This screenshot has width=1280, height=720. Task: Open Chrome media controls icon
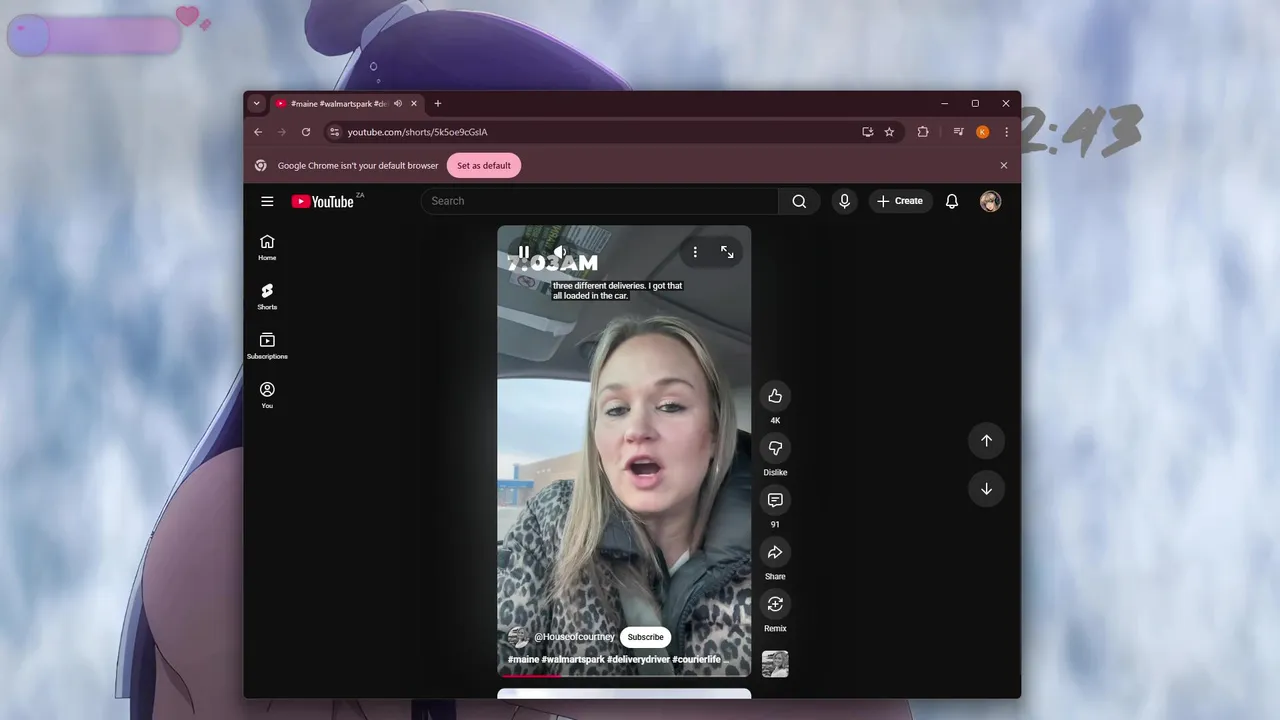958,132
